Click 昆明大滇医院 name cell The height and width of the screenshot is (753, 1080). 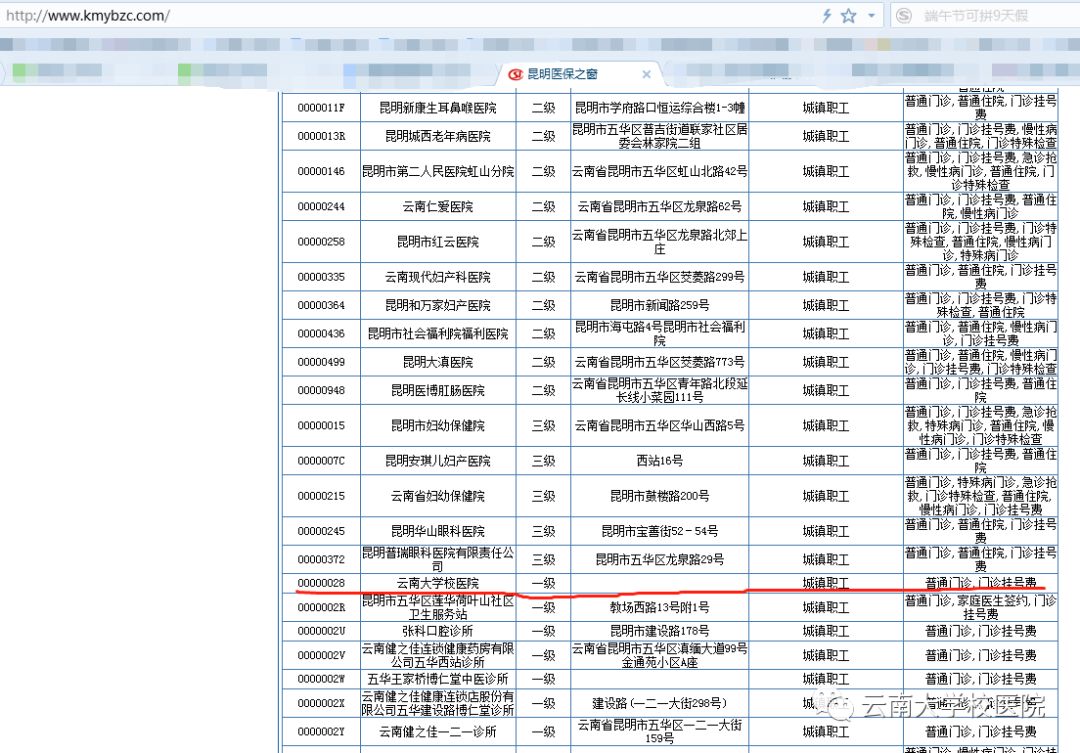(438, 362)
